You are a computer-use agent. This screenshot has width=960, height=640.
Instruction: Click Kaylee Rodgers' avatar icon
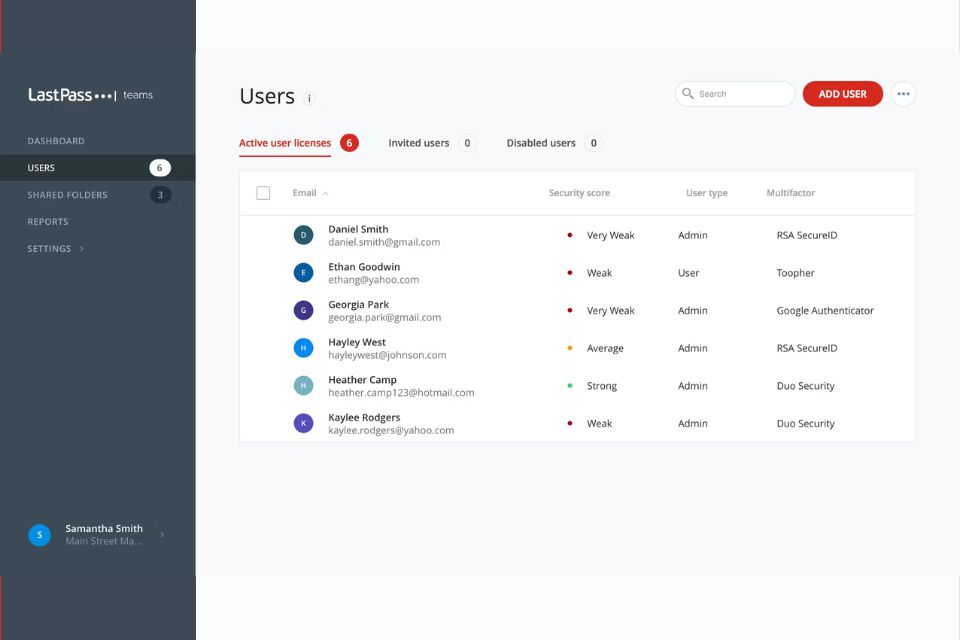click(303, 423)
